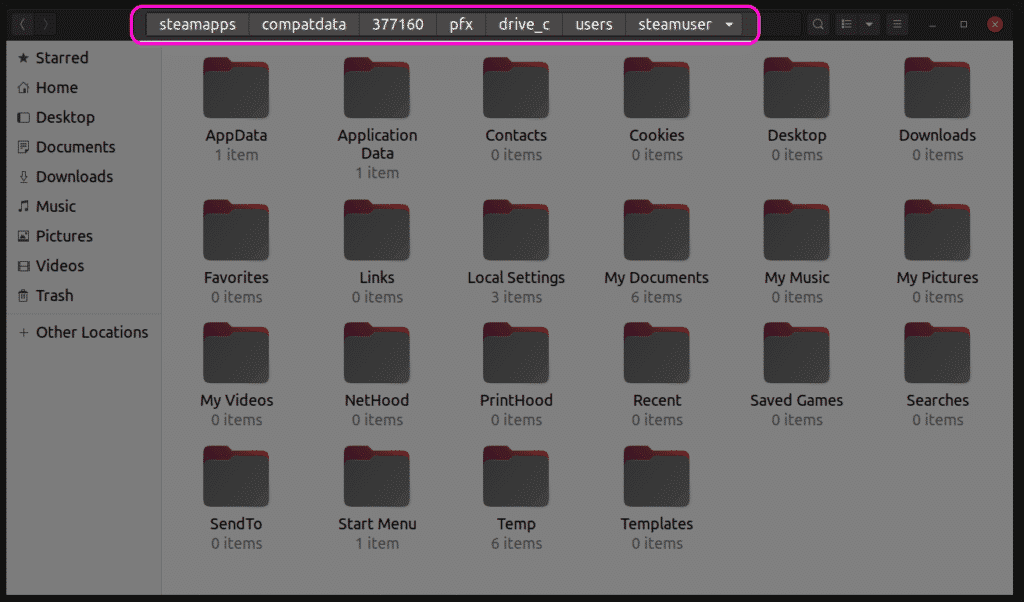This screenshot has height=602, width=1024.
Task: Open the My Music folder
Action: [797, 230]
